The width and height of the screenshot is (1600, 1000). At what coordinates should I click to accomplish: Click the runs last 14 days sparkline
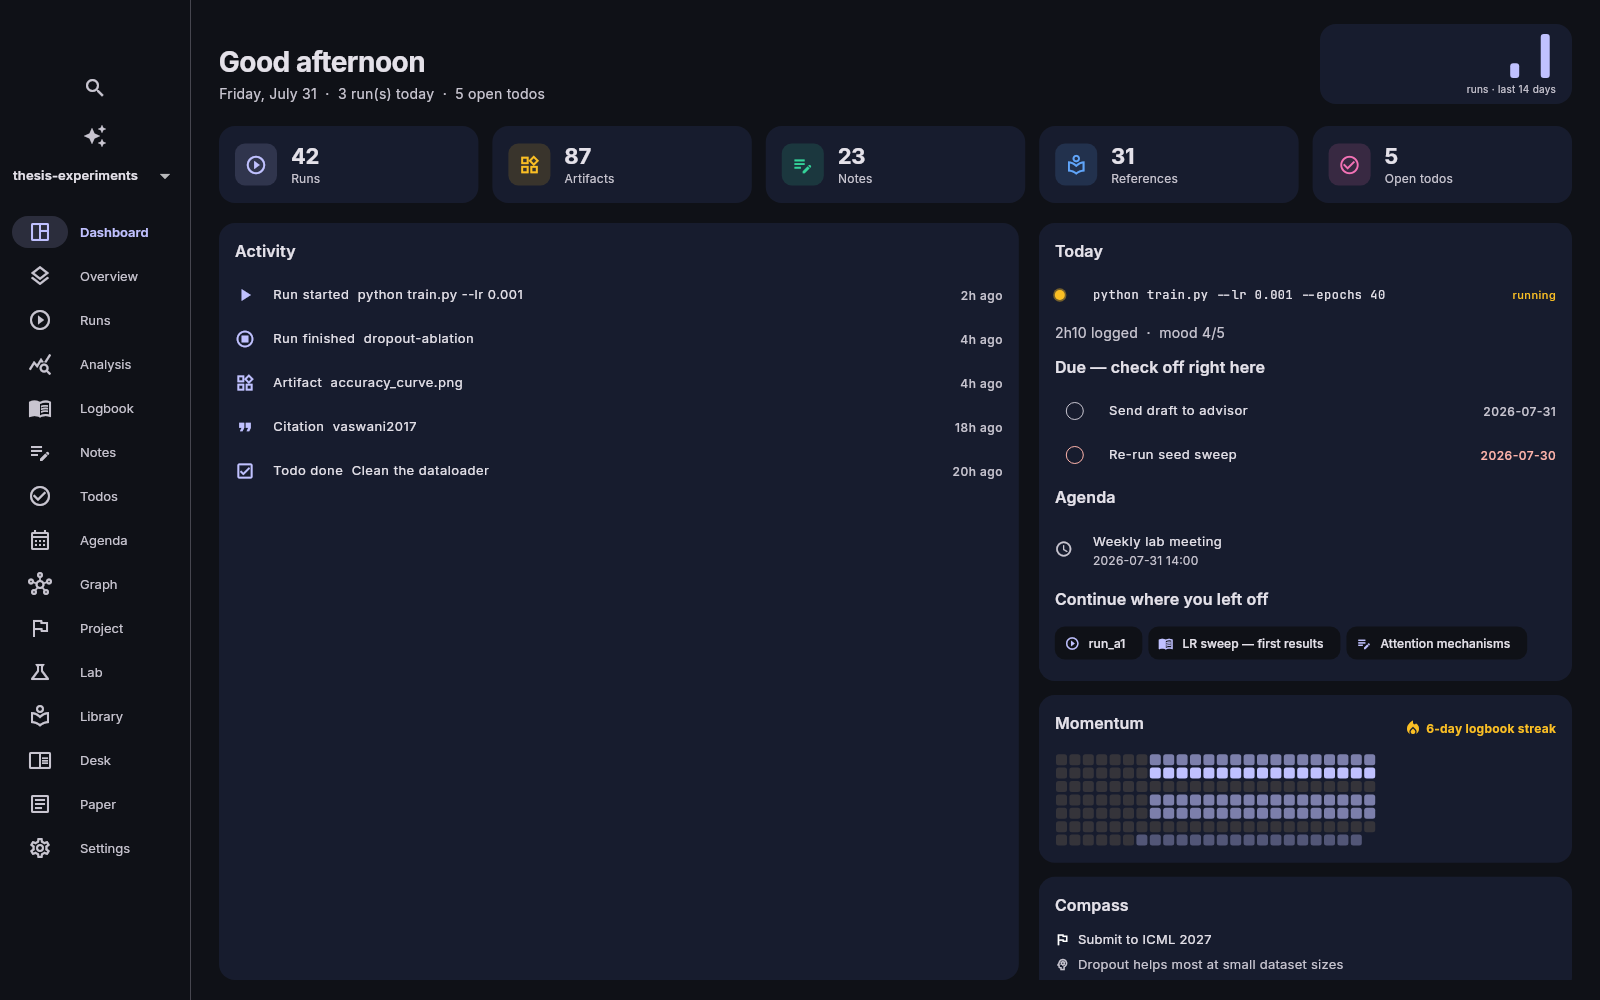[1446, 64]
